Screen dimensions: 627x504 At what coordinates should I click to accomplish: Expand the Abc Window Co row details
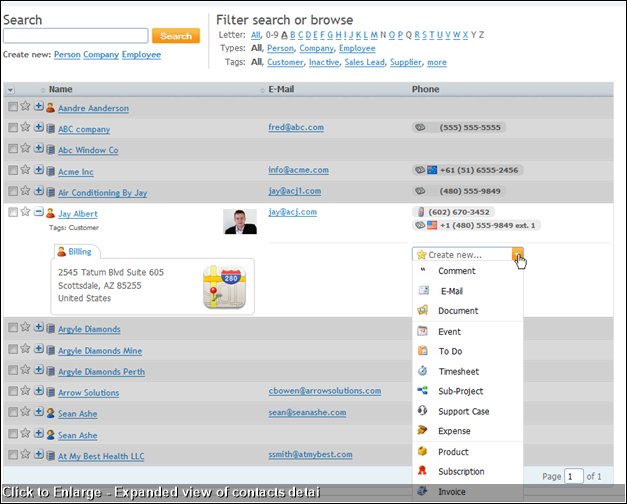(38, 150)
